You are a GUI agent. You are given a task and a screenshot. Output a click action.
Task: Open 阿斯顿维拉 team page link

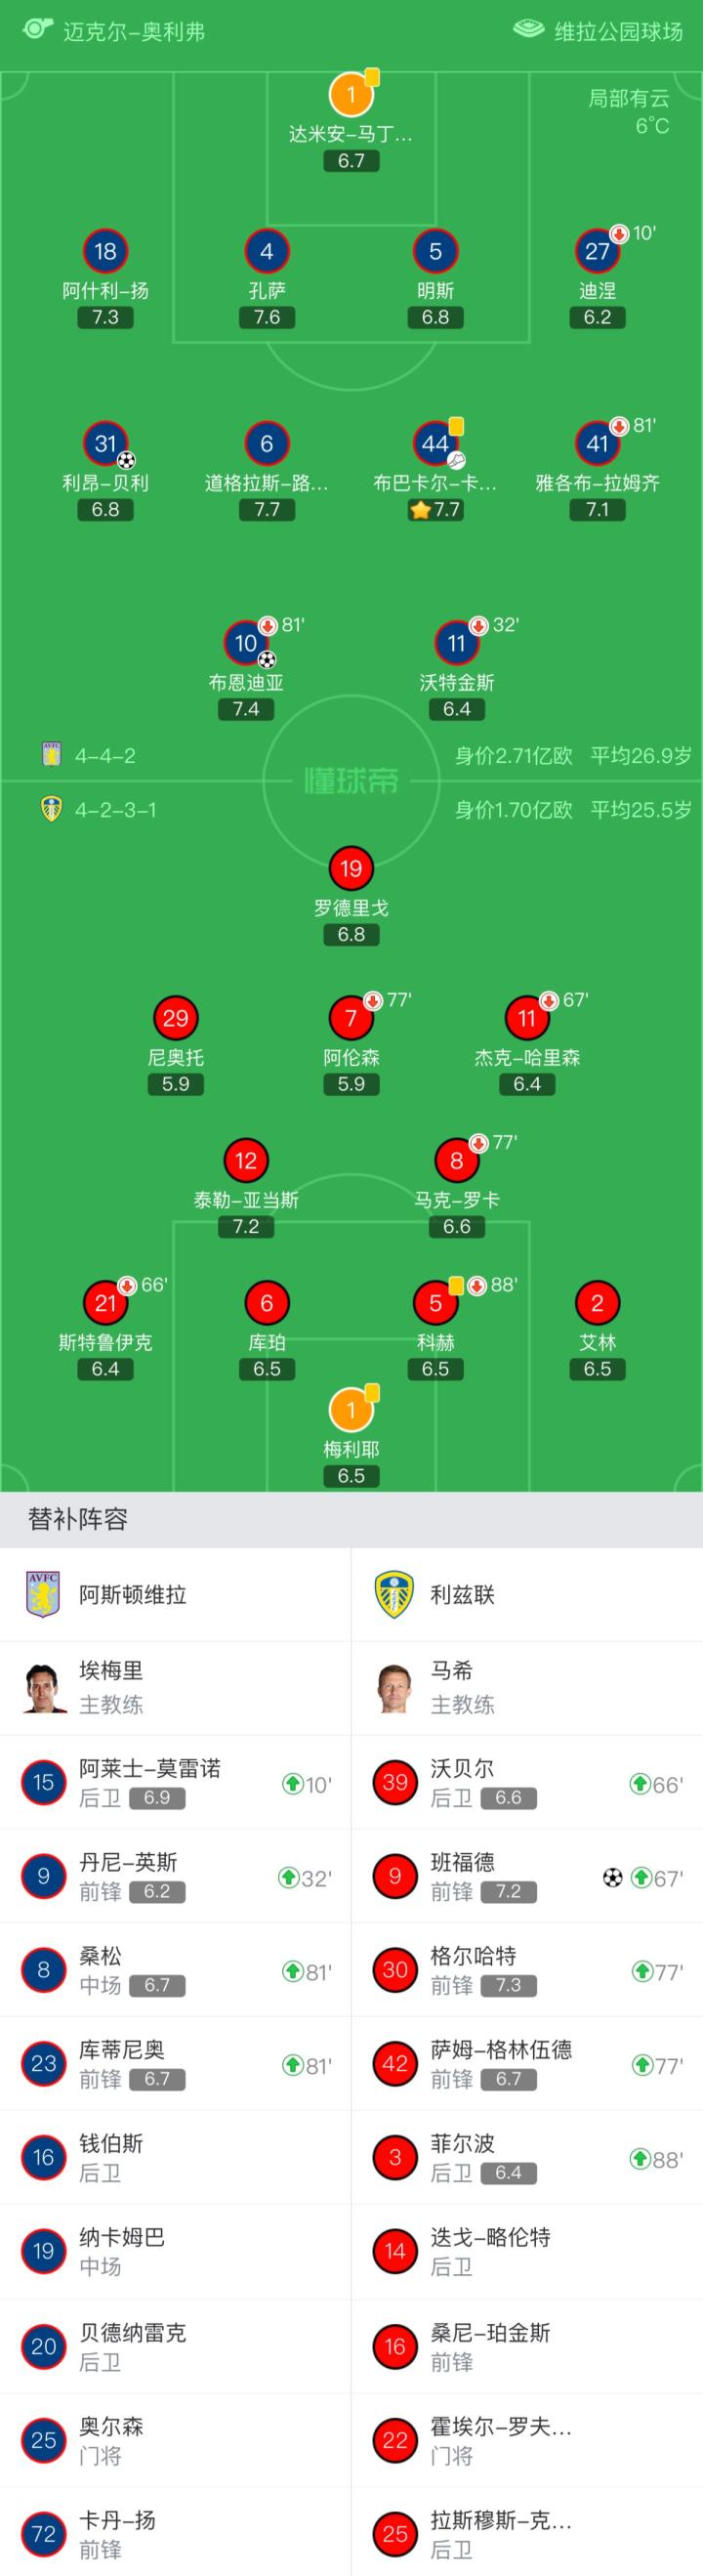point(132,1594)
